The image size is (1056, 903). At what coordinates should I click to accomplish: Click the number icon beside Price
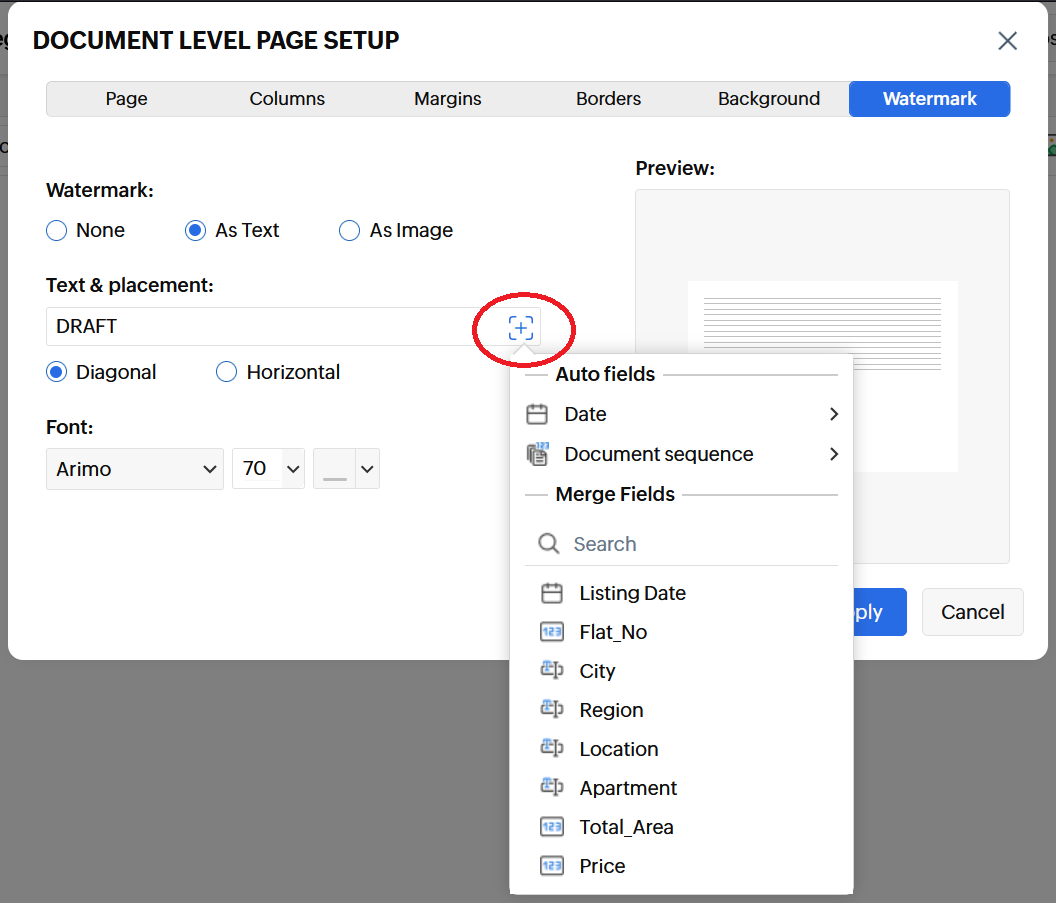click(552, 866)
